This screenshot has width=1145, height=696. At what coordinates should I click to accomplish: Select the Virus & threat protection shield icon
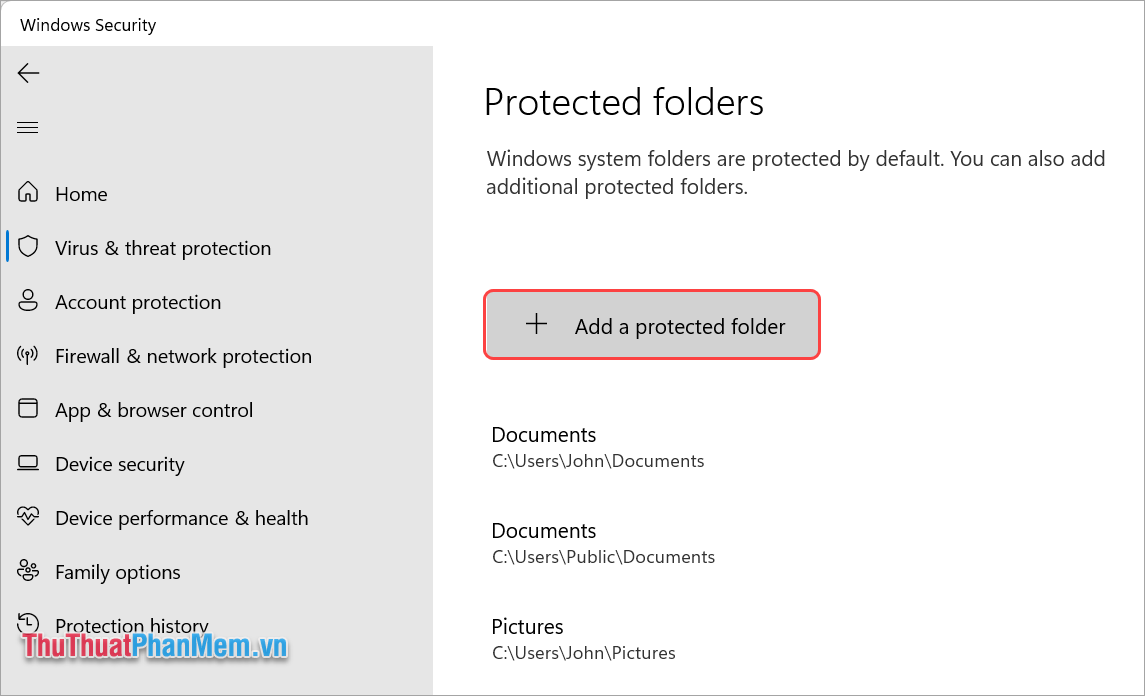[x=29, y=247]
